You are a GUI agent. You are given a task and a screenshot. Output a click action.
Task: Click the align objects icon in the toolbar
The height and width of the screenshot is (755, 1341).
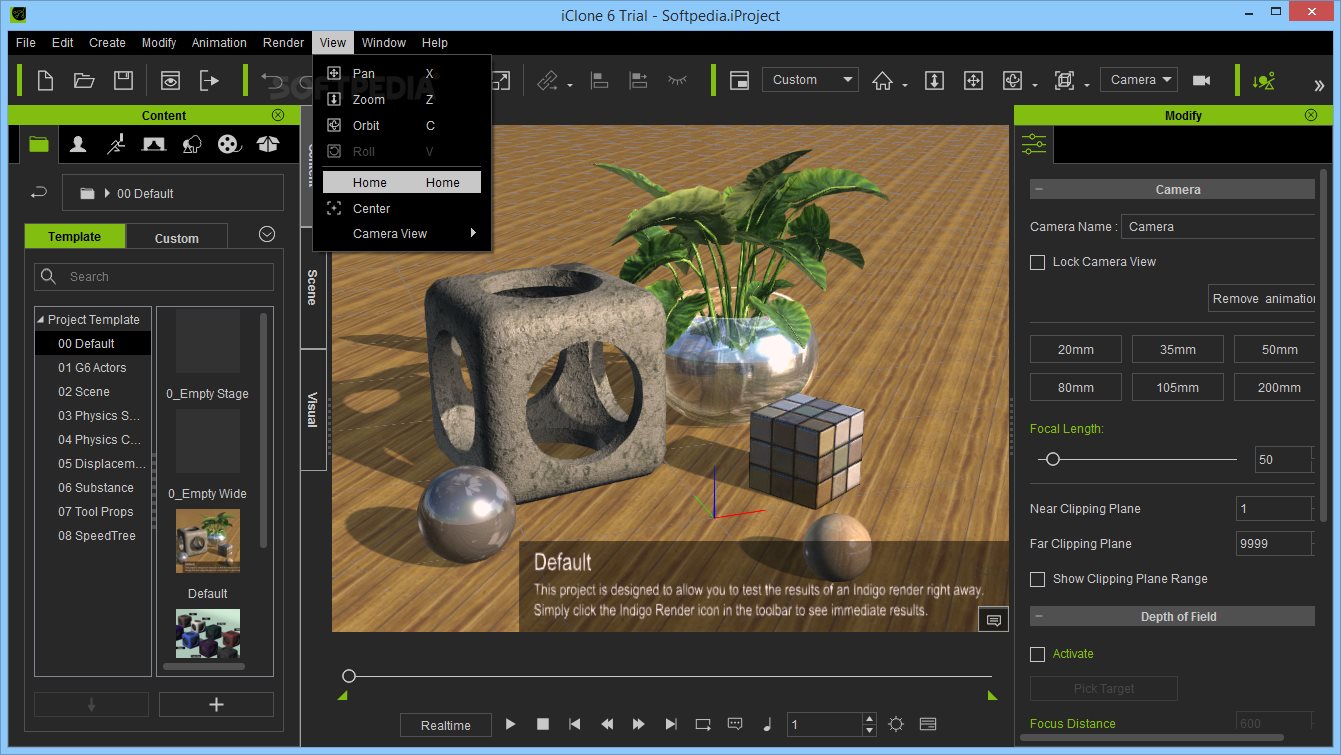point(600,80)
